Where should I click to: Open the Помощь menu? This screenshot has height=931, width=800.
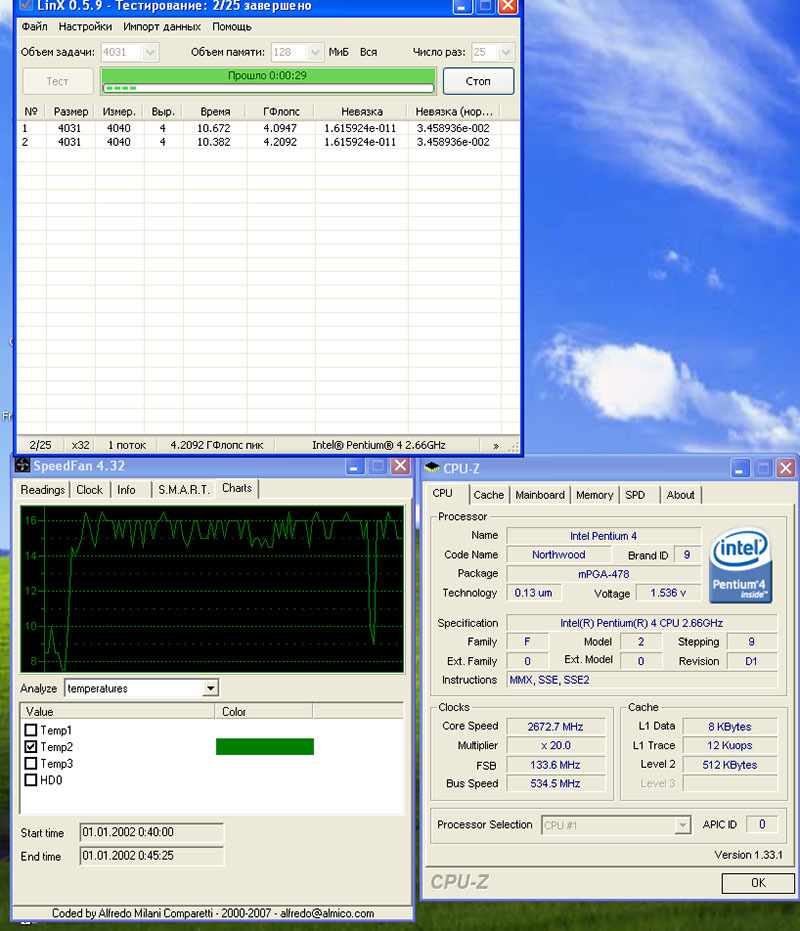[232, 27]
